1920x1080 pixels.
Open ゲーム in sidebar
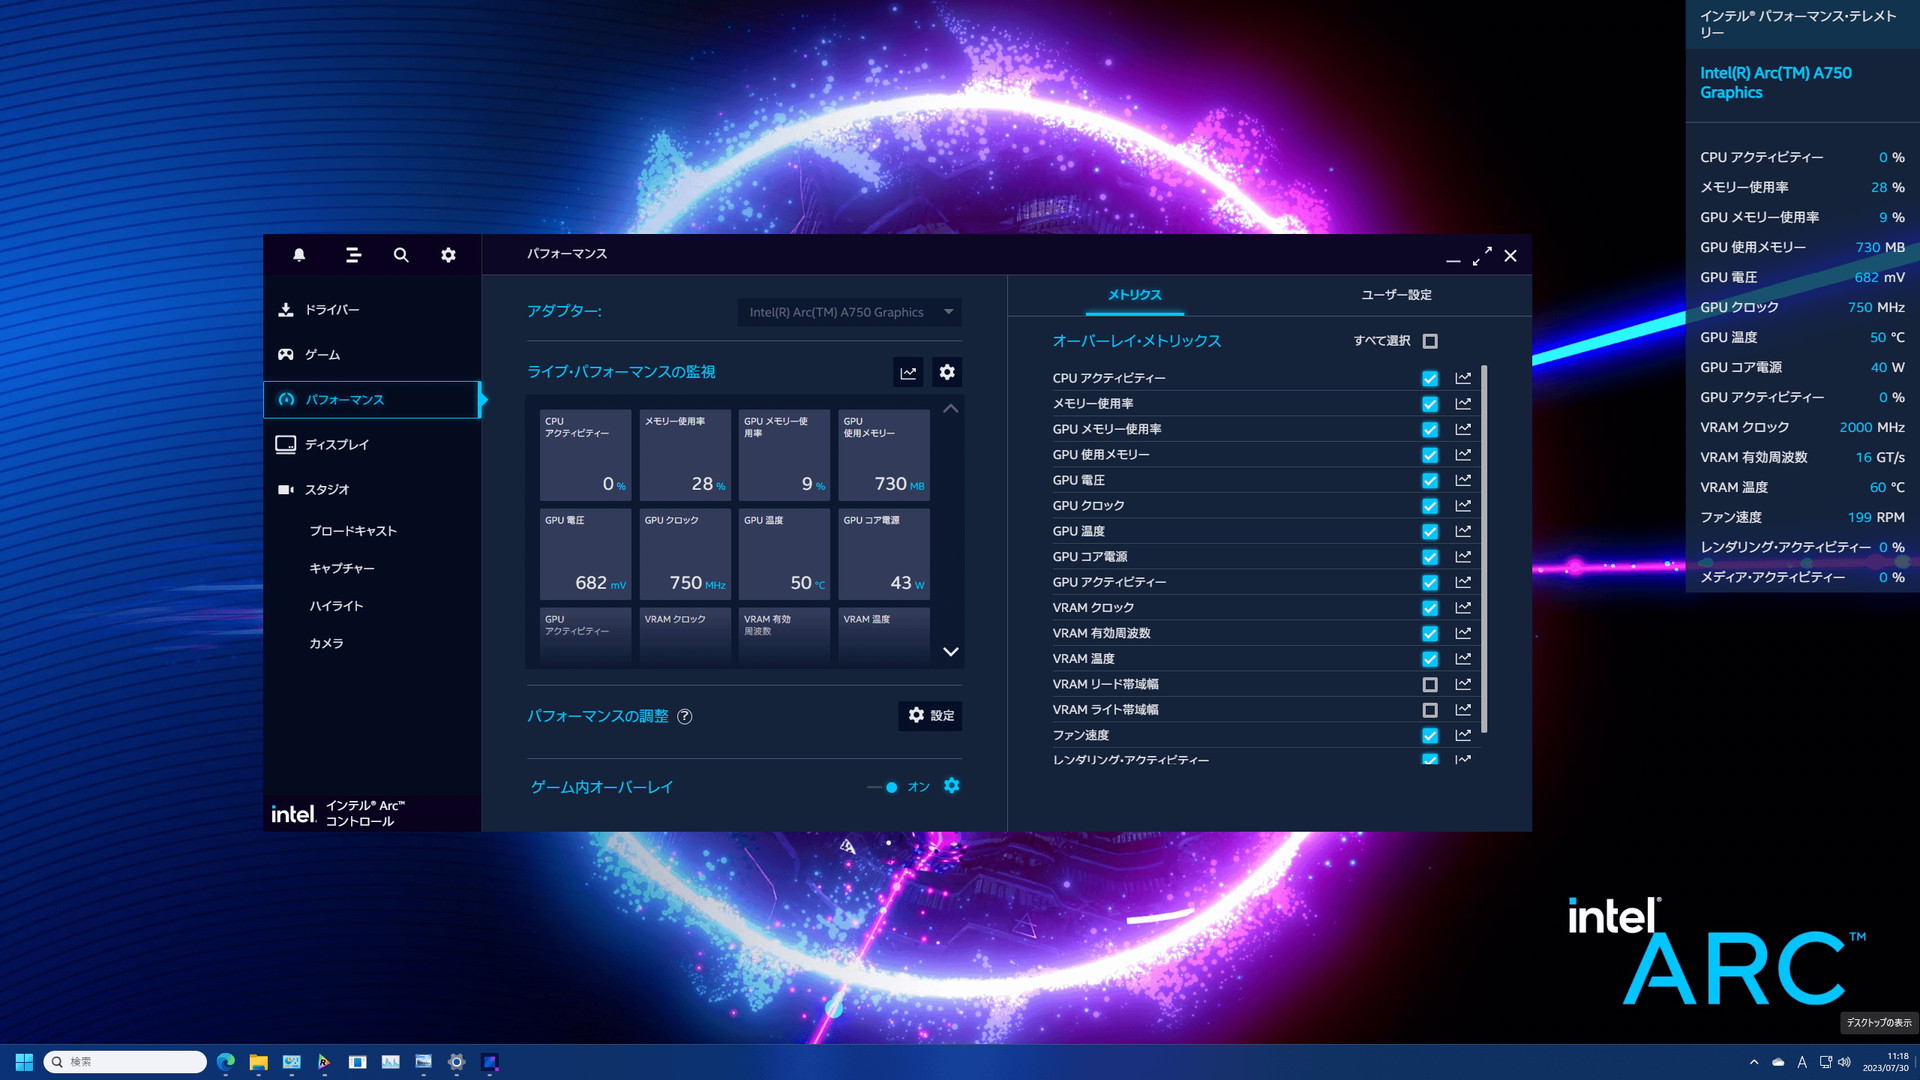pyautogui.click(x=372, y=355)
